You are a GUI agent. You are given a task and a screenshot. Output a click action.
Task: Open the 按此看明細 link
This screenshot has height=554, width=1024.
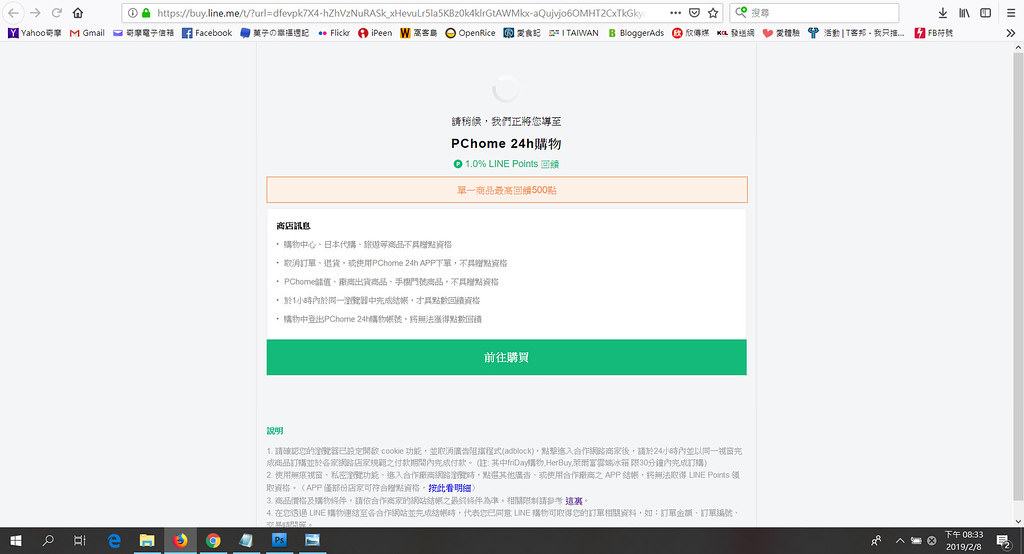click(449, 488)
